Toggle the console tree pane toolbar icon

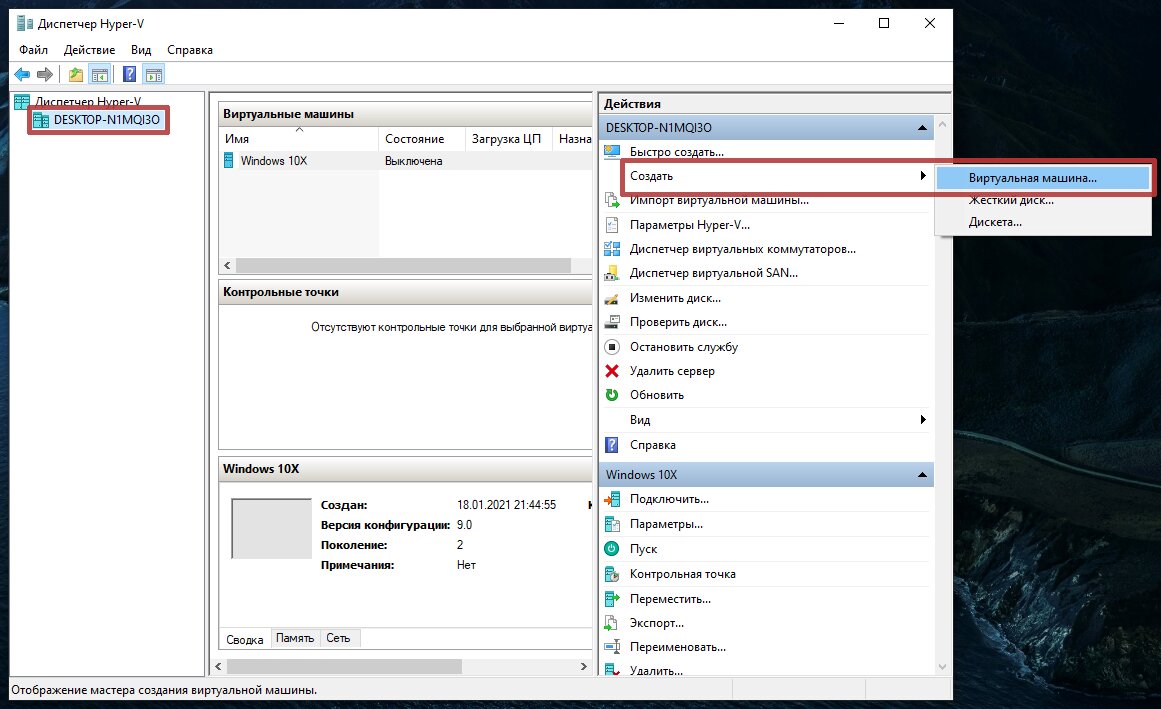tap(99, 74)
